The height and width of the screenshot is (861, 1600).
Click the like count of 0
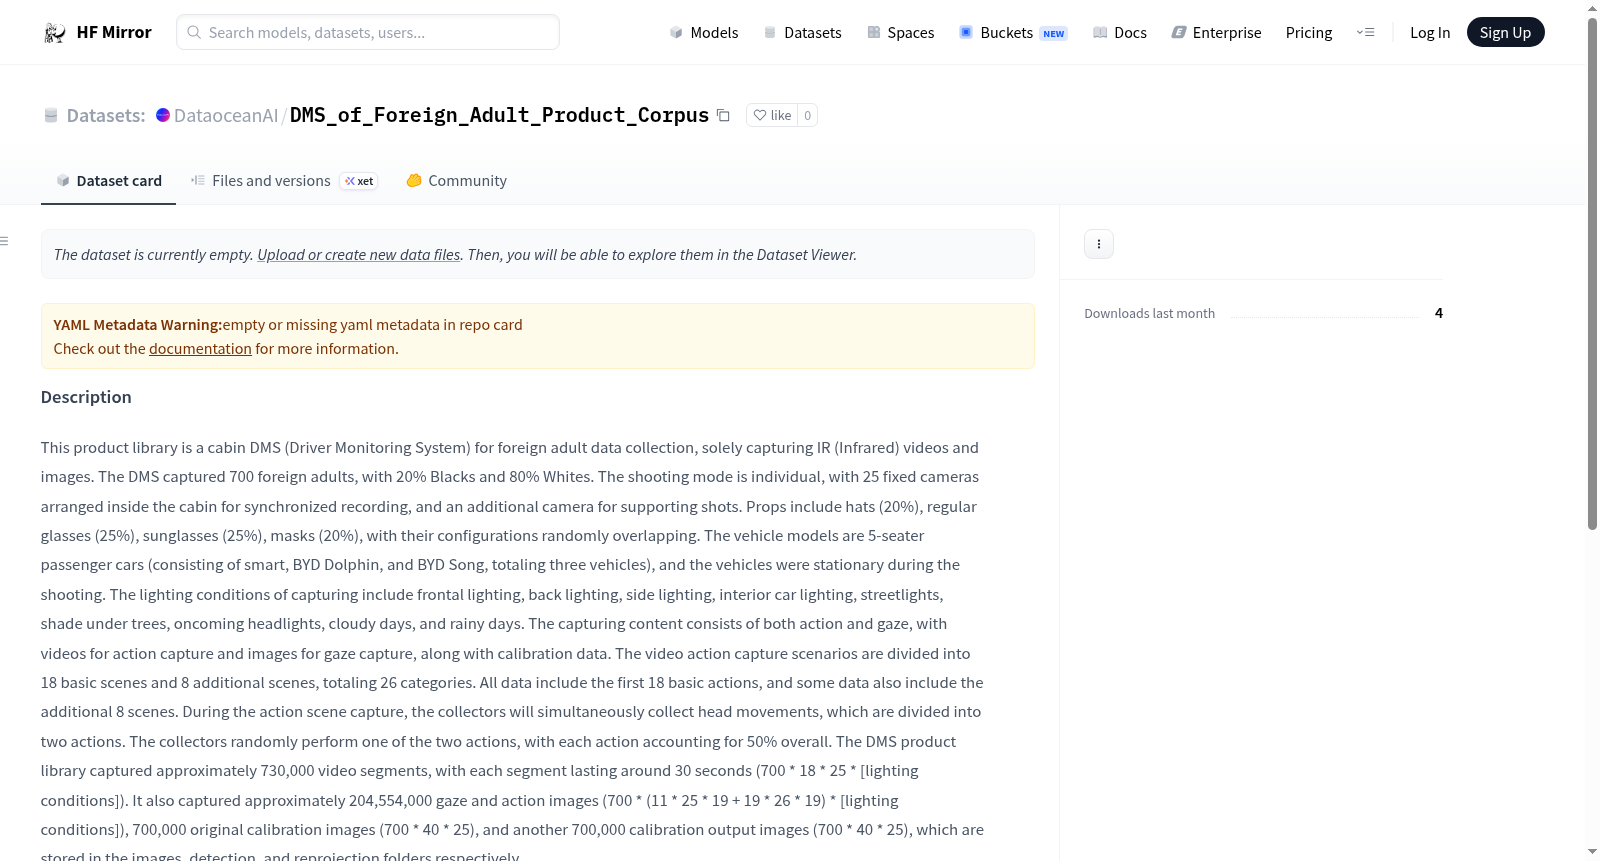808,115
